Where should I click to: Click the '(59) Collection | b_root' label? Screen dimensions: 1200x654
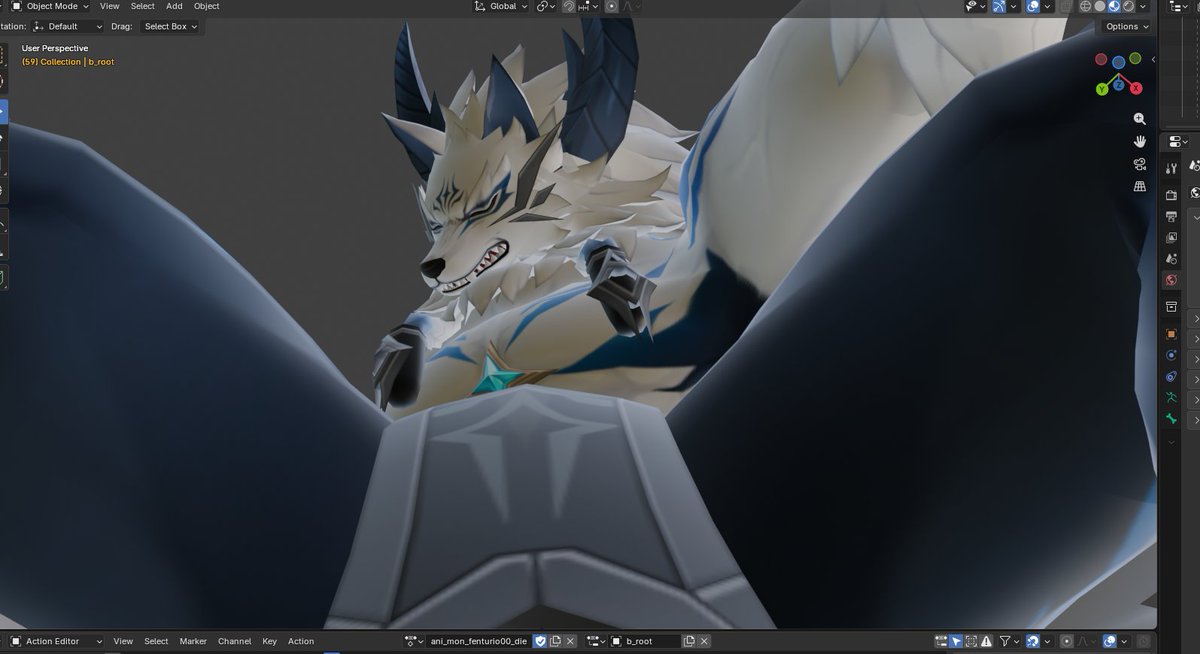[68, 62]
